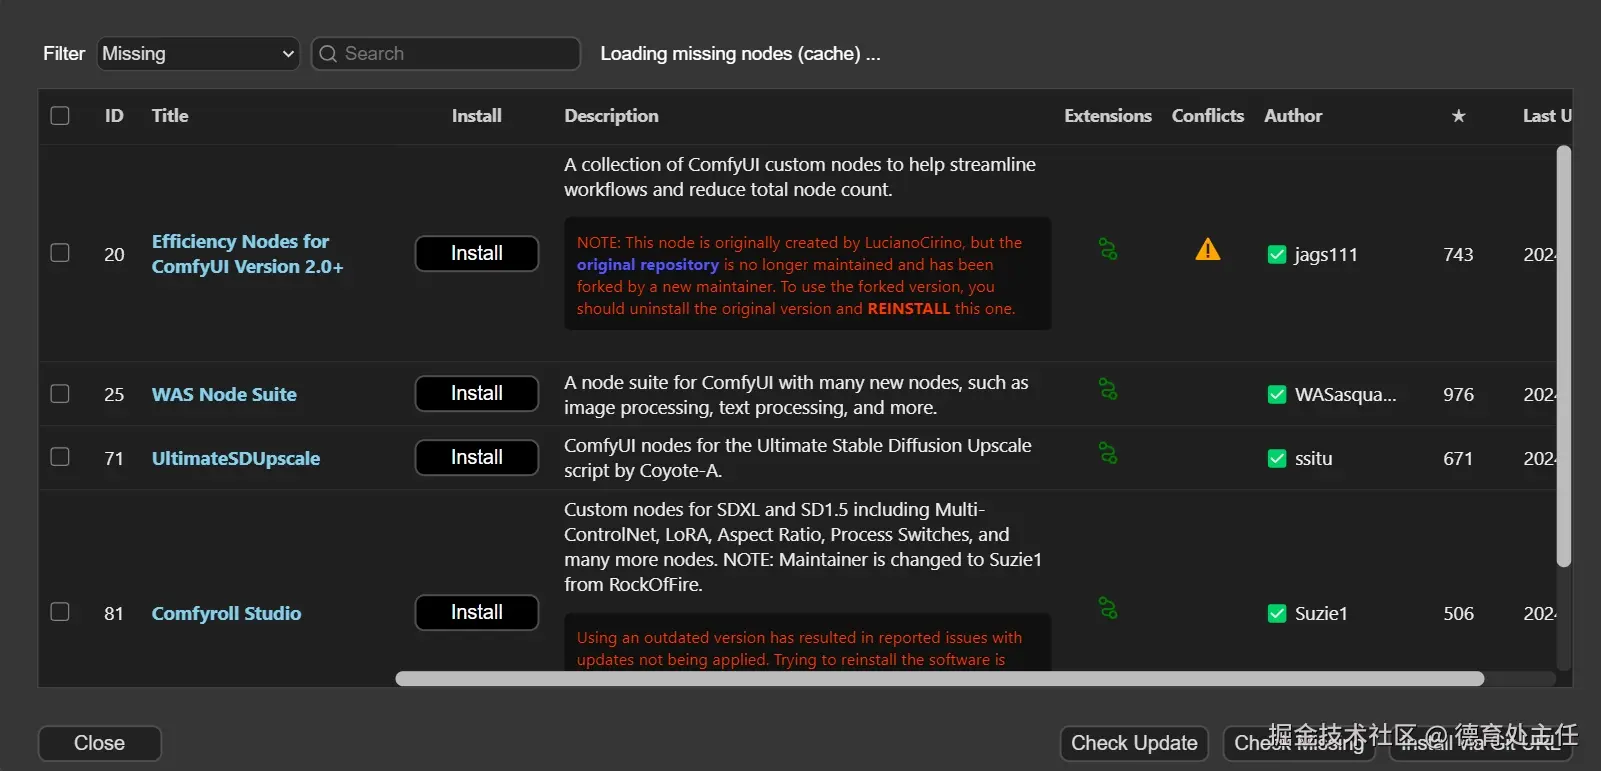Open Efficiency Nodes for ComfyUI link
Viewport: 1601px width, 771px height.
tap(247, 254)
